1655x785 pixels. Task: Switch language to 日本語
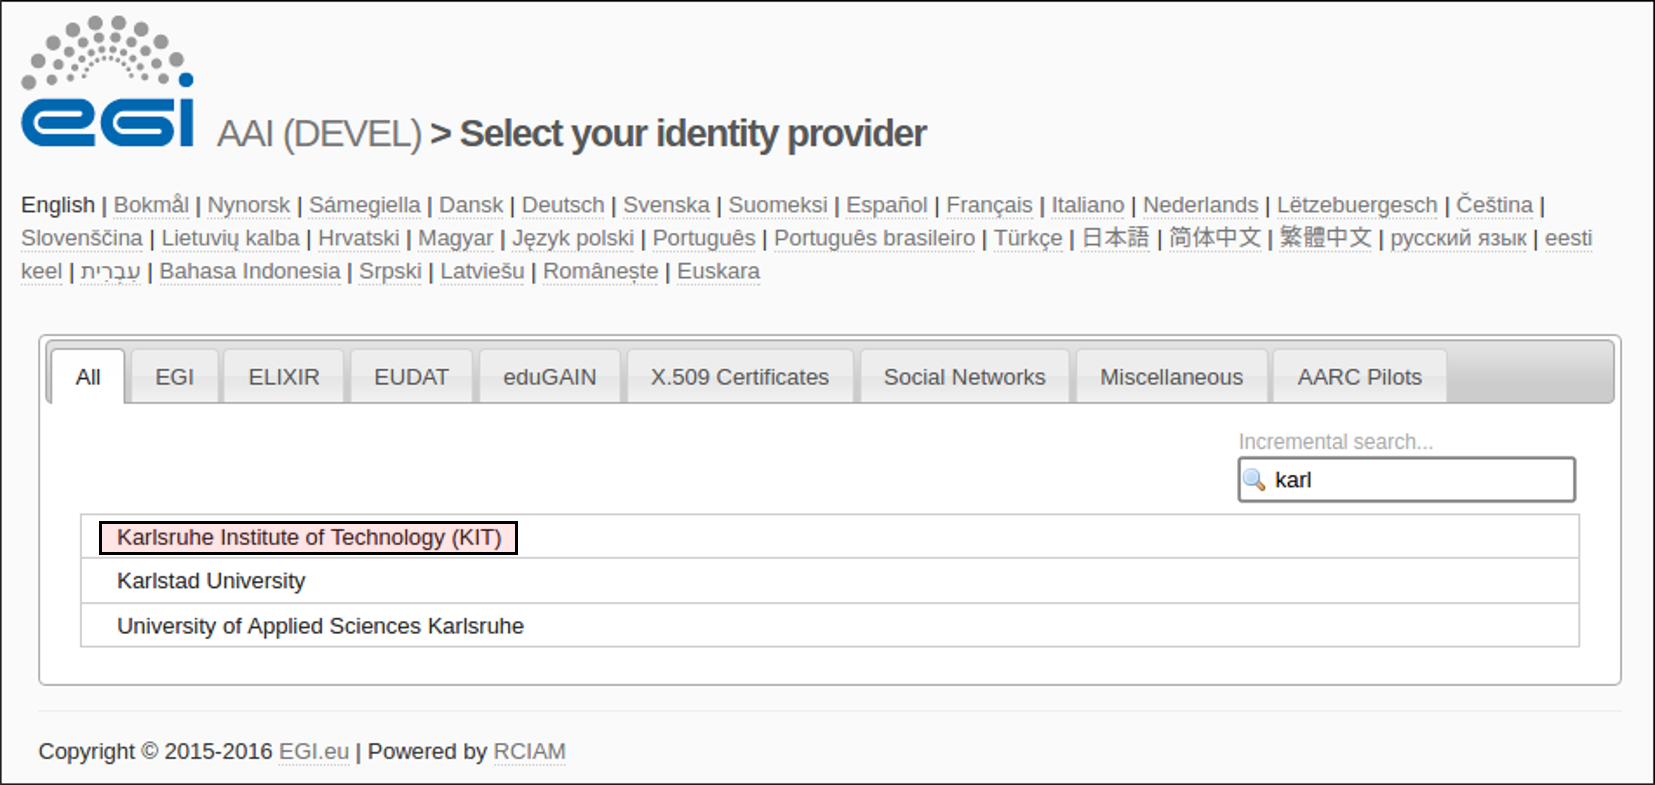click(1116, 238)
